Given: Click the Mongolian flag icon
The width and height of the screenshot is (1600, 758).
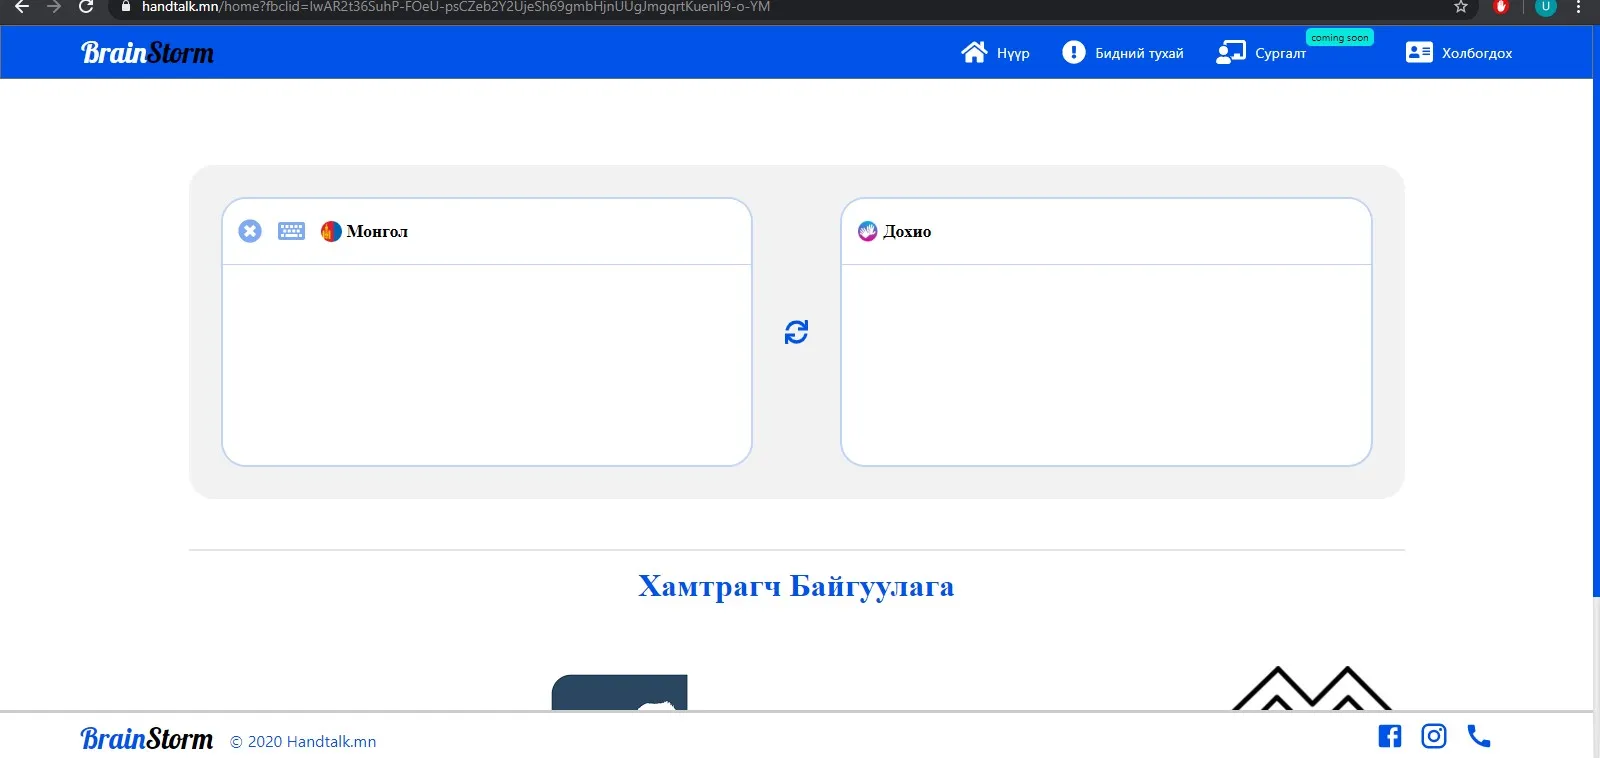Looking at the screenshot, I should point(331,231).
